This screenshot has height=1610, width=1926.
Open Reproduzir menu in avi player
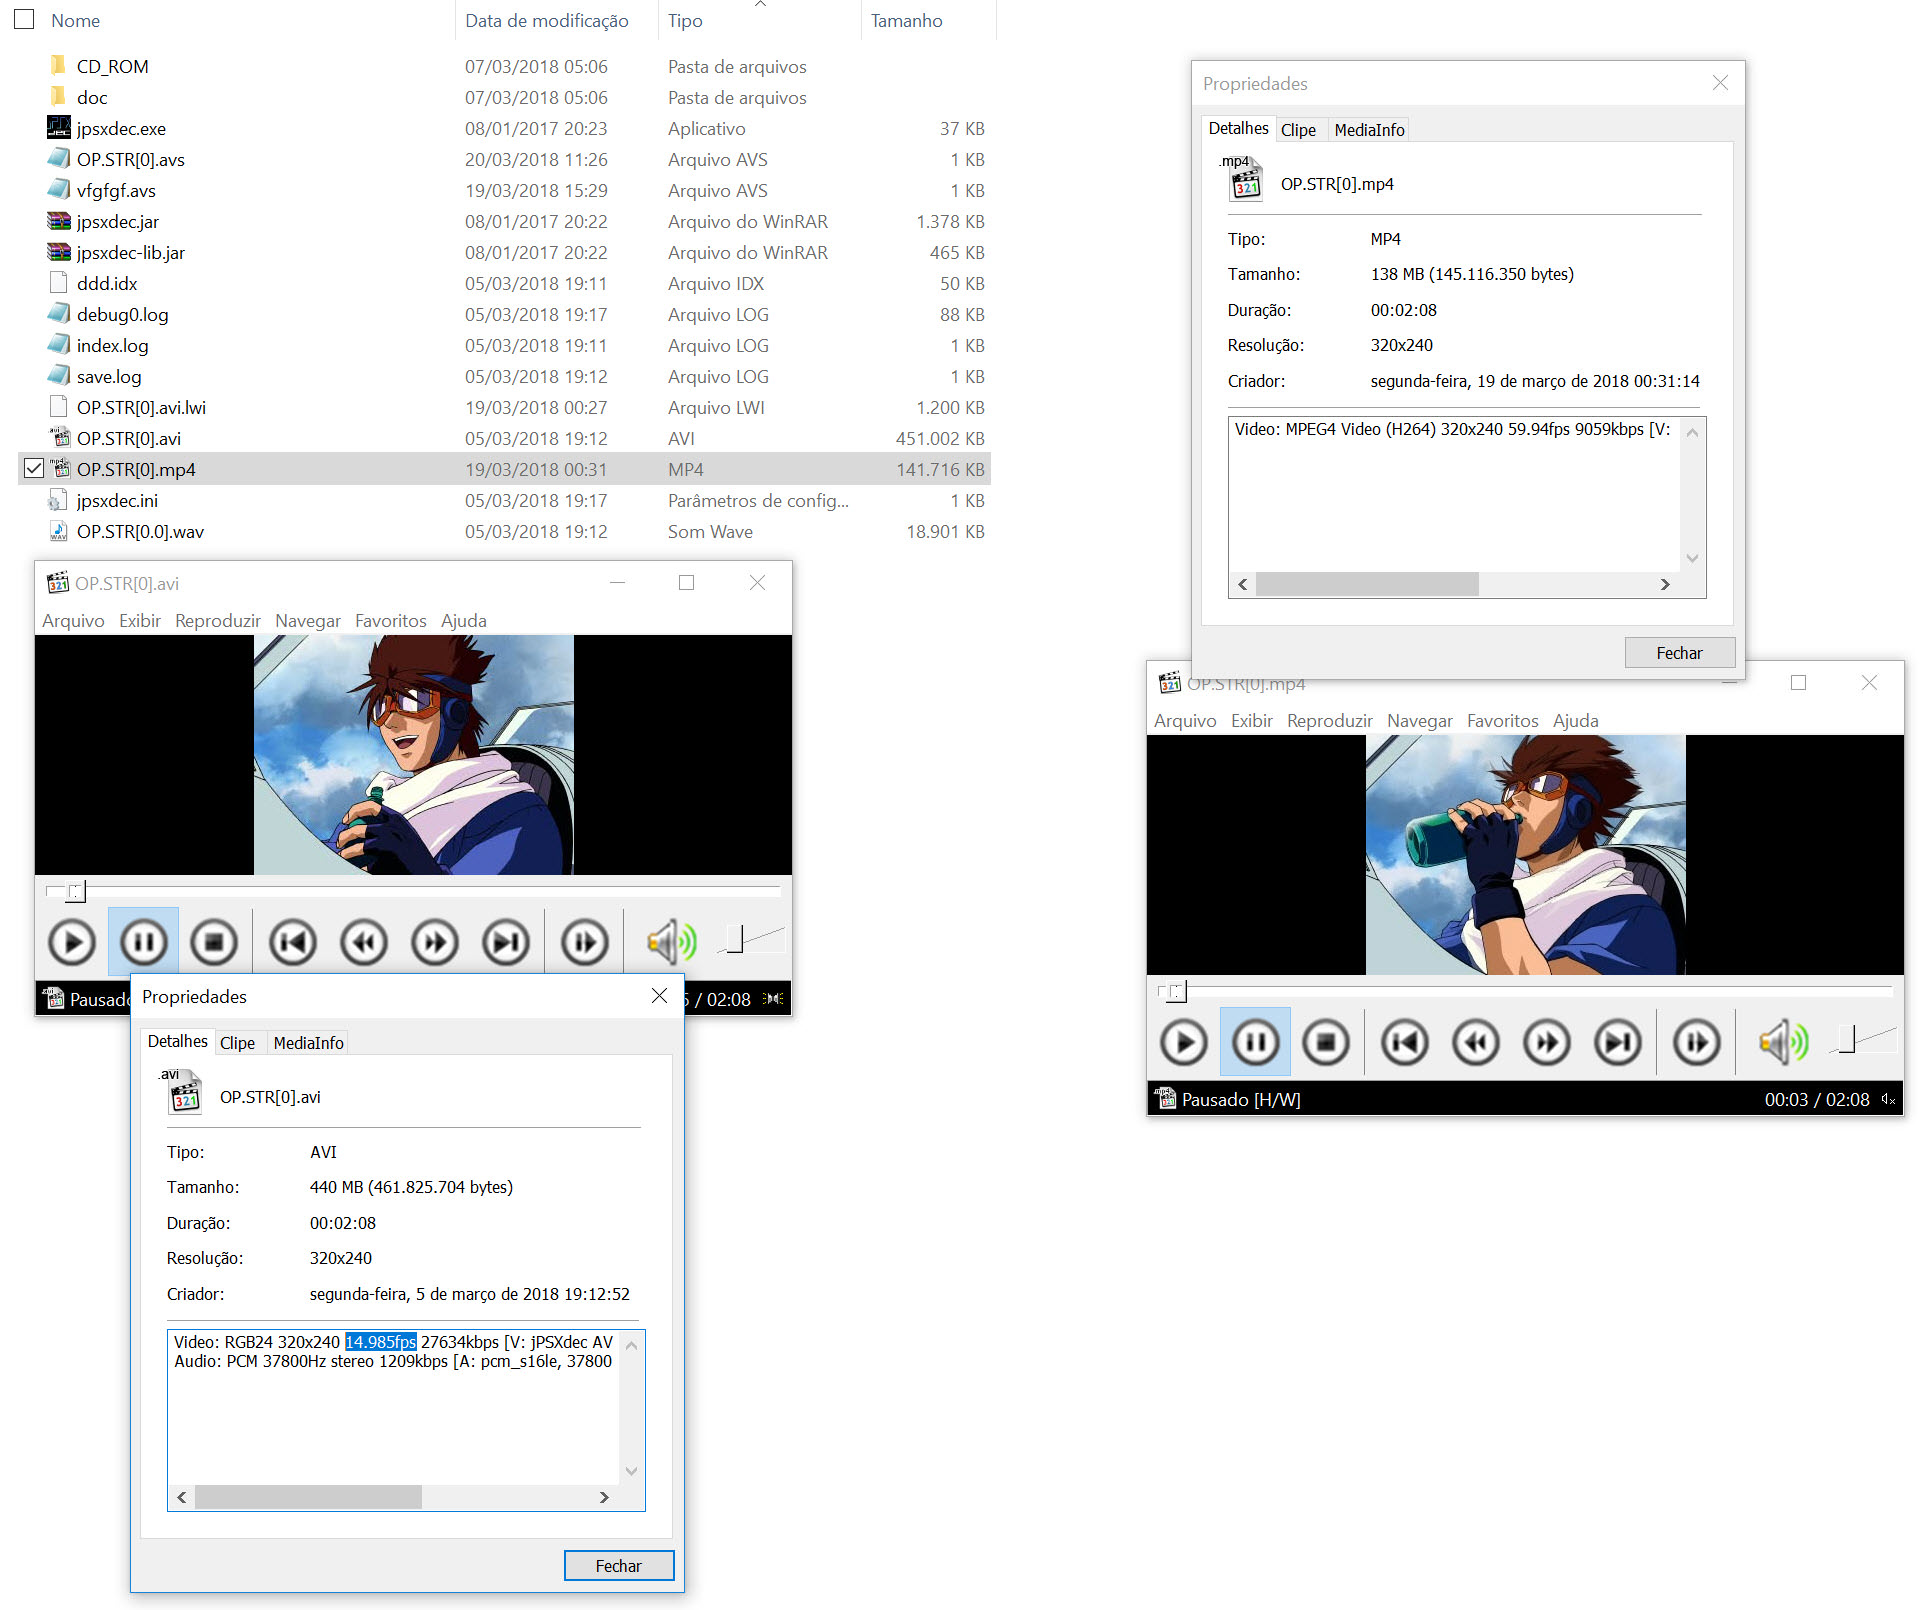[217, 620]
